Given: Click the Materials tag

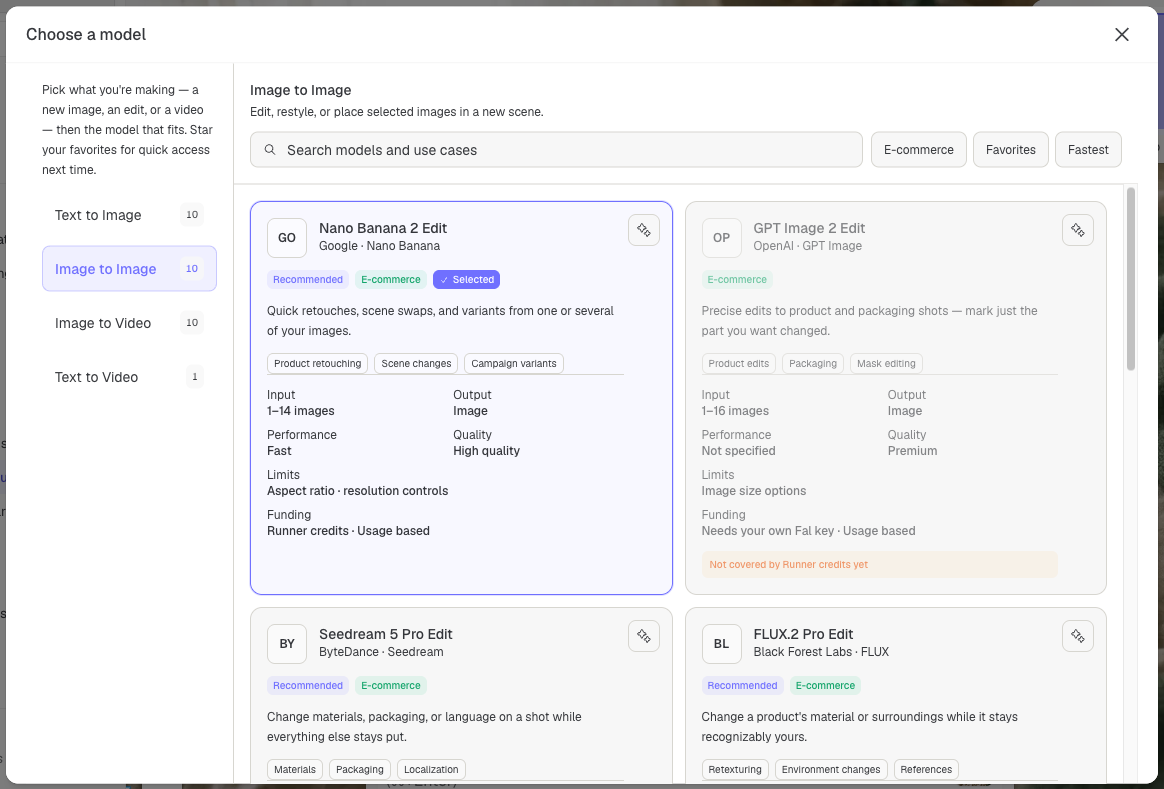Looking at the screenshot, I should pos(295,770).
